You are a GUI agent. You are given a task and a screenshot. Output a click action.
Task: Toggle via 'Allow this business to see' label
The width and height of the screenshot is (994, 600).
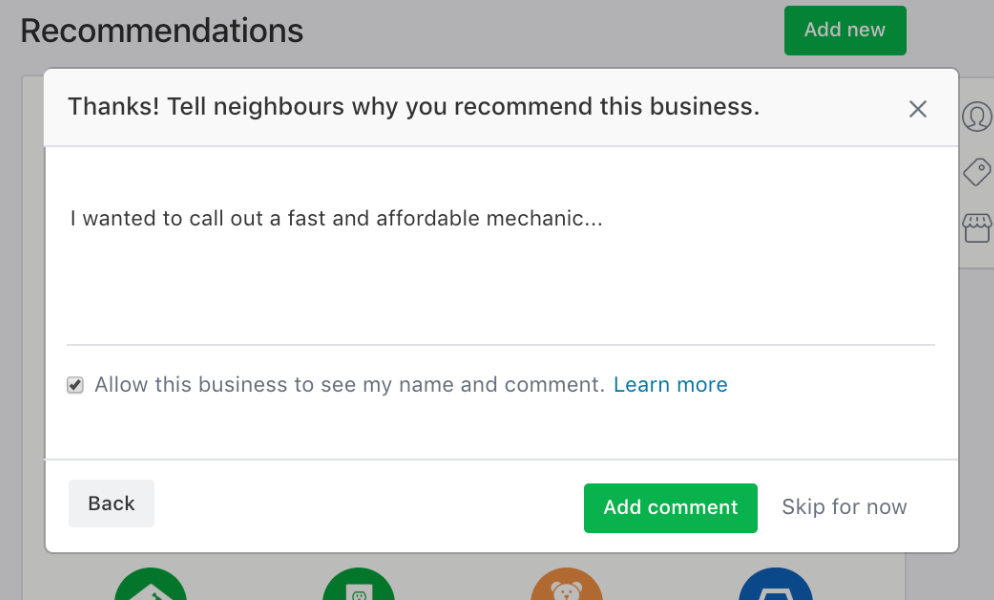(349, 384)
